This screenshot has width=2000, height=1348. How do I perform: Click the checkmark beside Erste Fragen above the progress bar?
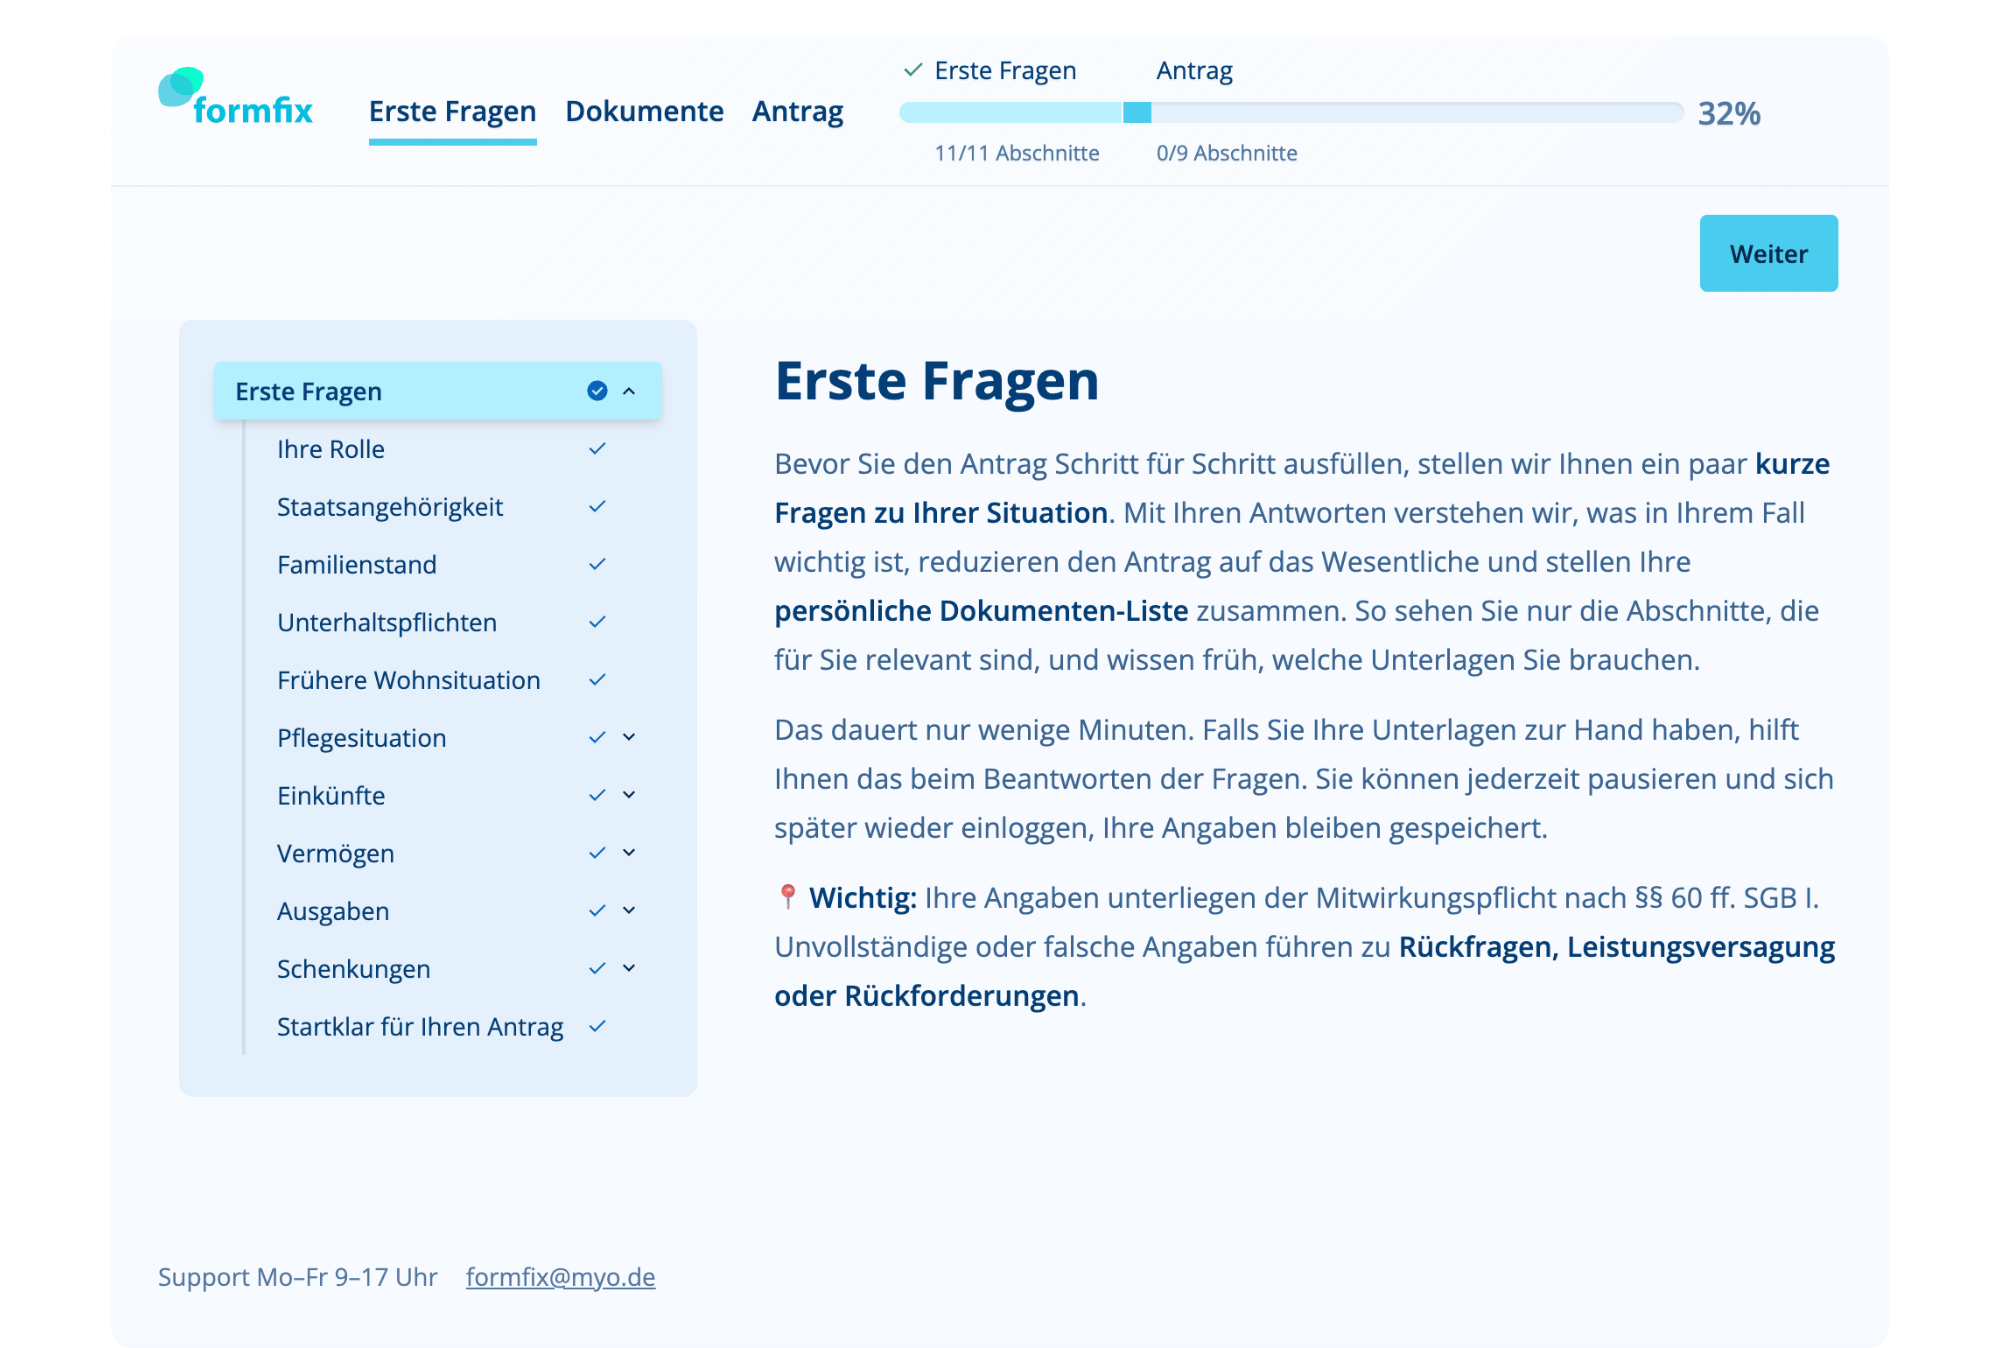912,70
